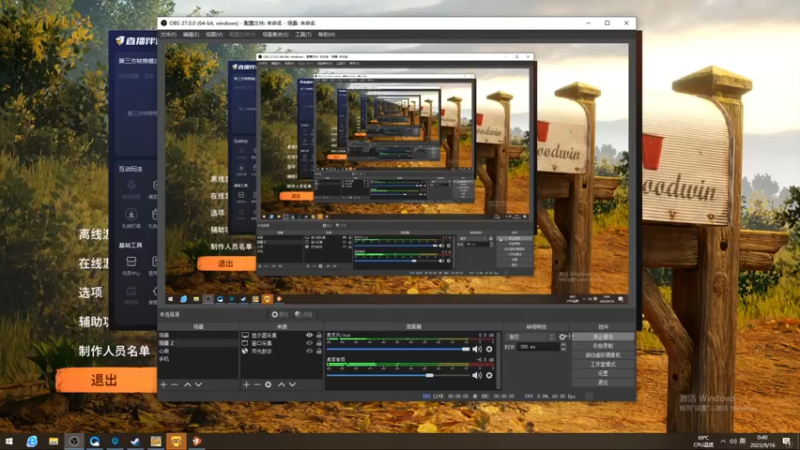Click the orange 退出 button in the game menu
Screen dimensions: 800x450
[106, 380]
